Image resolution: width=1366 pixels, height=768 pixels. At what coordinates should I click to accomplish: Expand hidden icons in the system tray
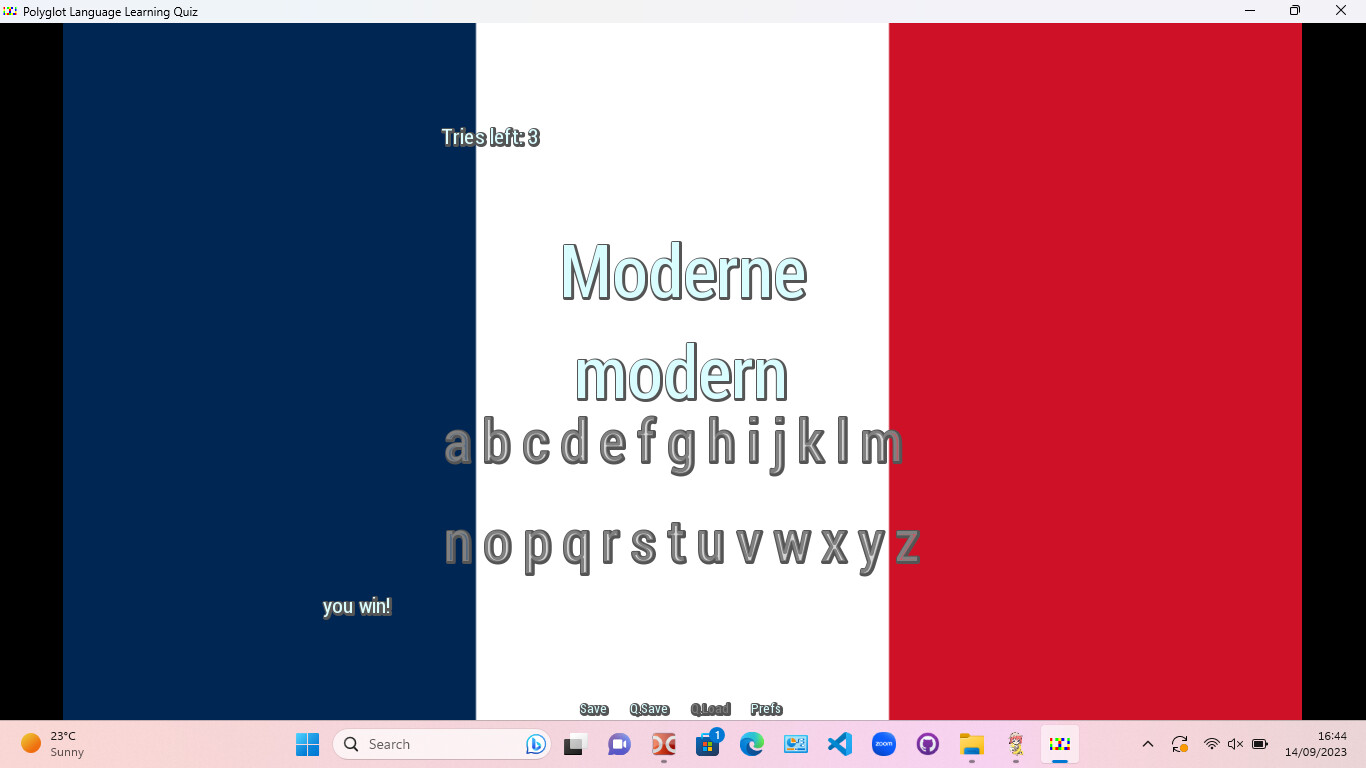[1147, 744]
